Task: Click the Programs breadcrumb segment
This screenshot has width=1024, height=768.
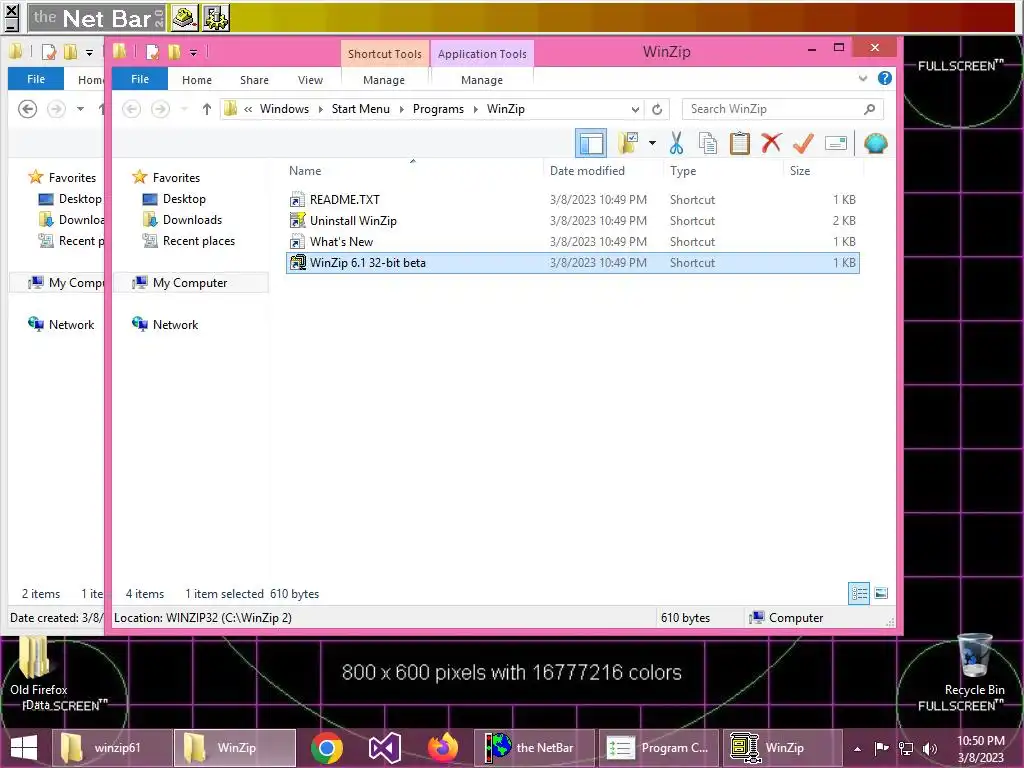Action: [x=438, y=109]
